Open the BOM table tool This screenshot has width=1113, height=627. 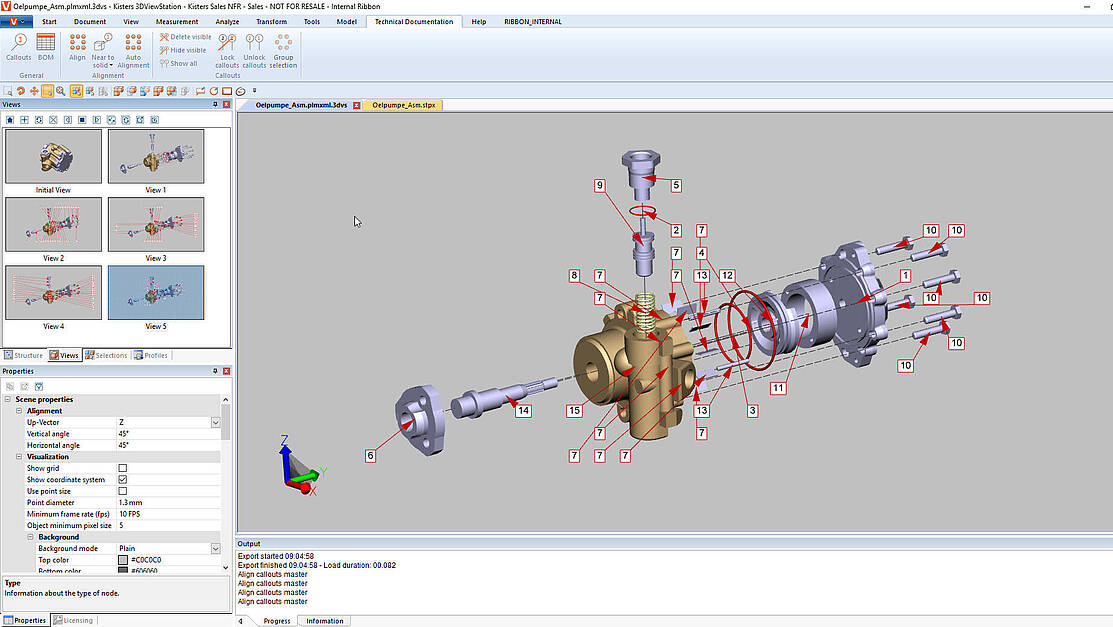pyautogui.click(x=45, y=47)
